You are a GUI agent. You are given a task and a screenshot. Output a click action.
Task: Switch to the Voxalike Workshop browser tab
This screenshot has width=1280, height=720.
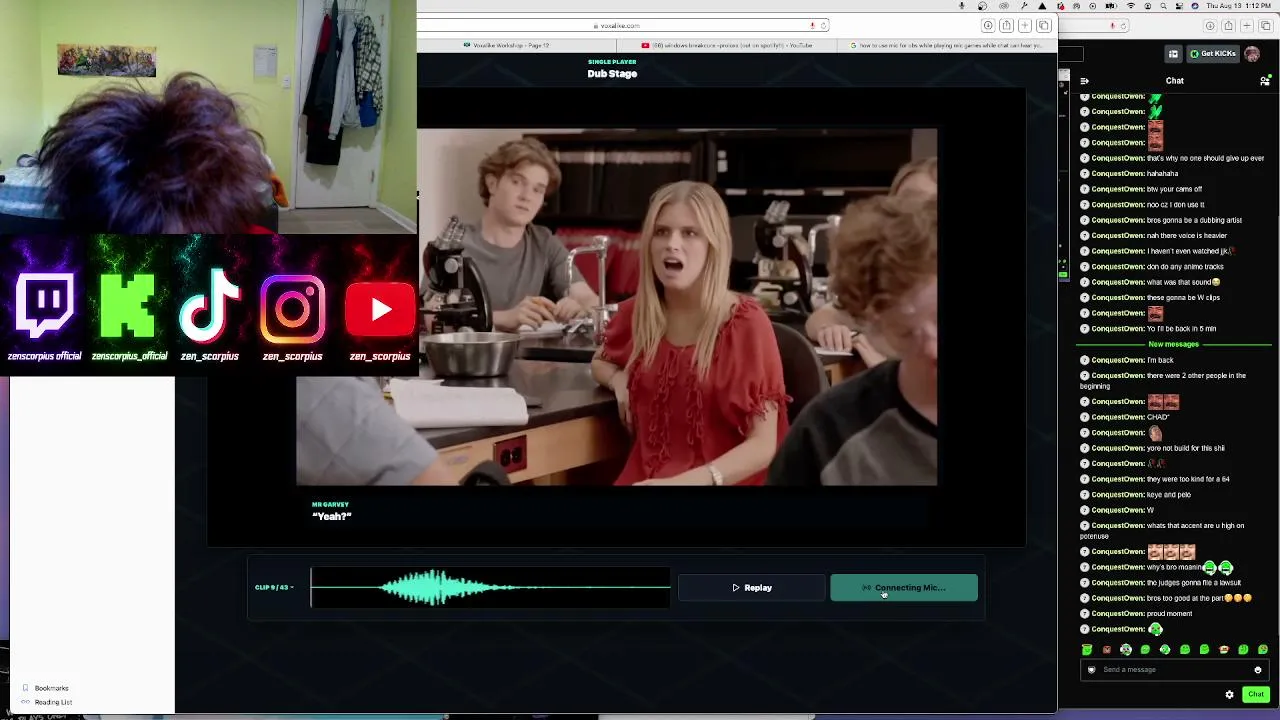[506, 45]
